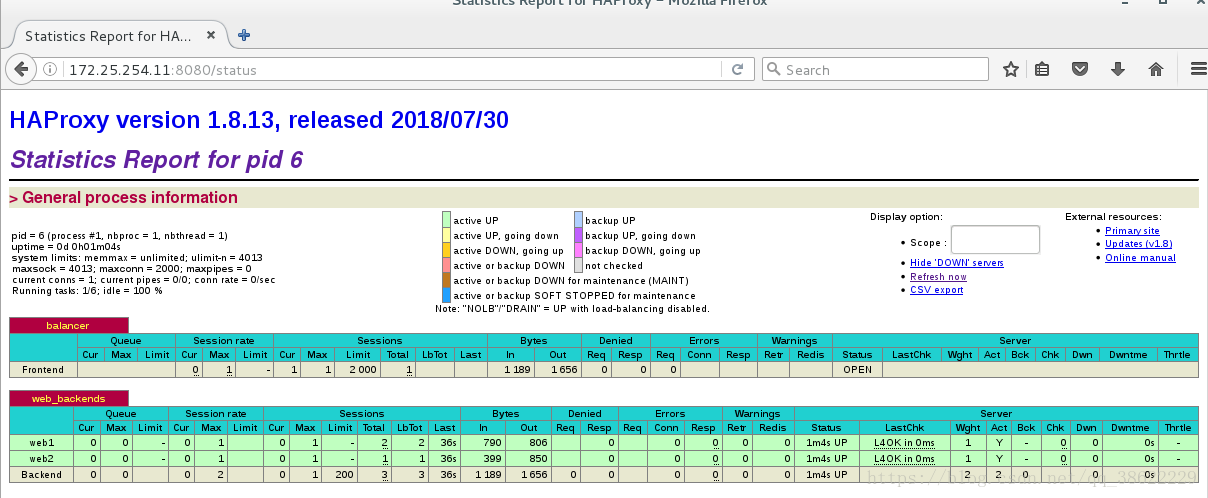The height and width of the screenshot is (498, 1208).
Task: Click the backup UP blue legend swatch
Action: [x=578, y=220]
